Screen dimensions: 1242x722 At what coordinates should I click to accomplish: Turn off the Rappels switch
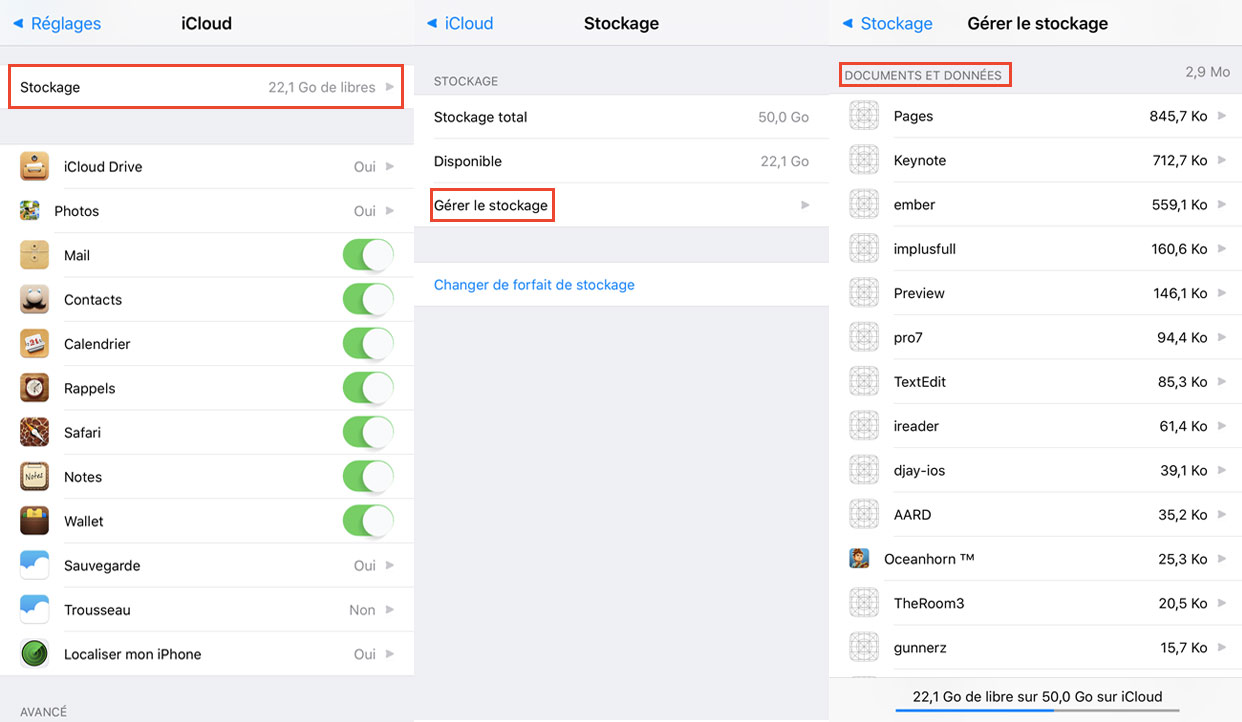click(368, 388)
